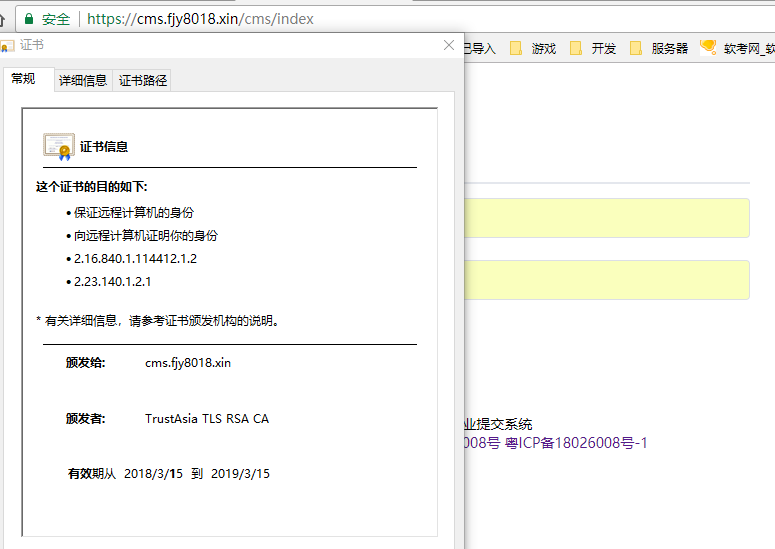Click the first yellow notice bar
The width and height of the screenshot is (775, 549).
[606, 218]
